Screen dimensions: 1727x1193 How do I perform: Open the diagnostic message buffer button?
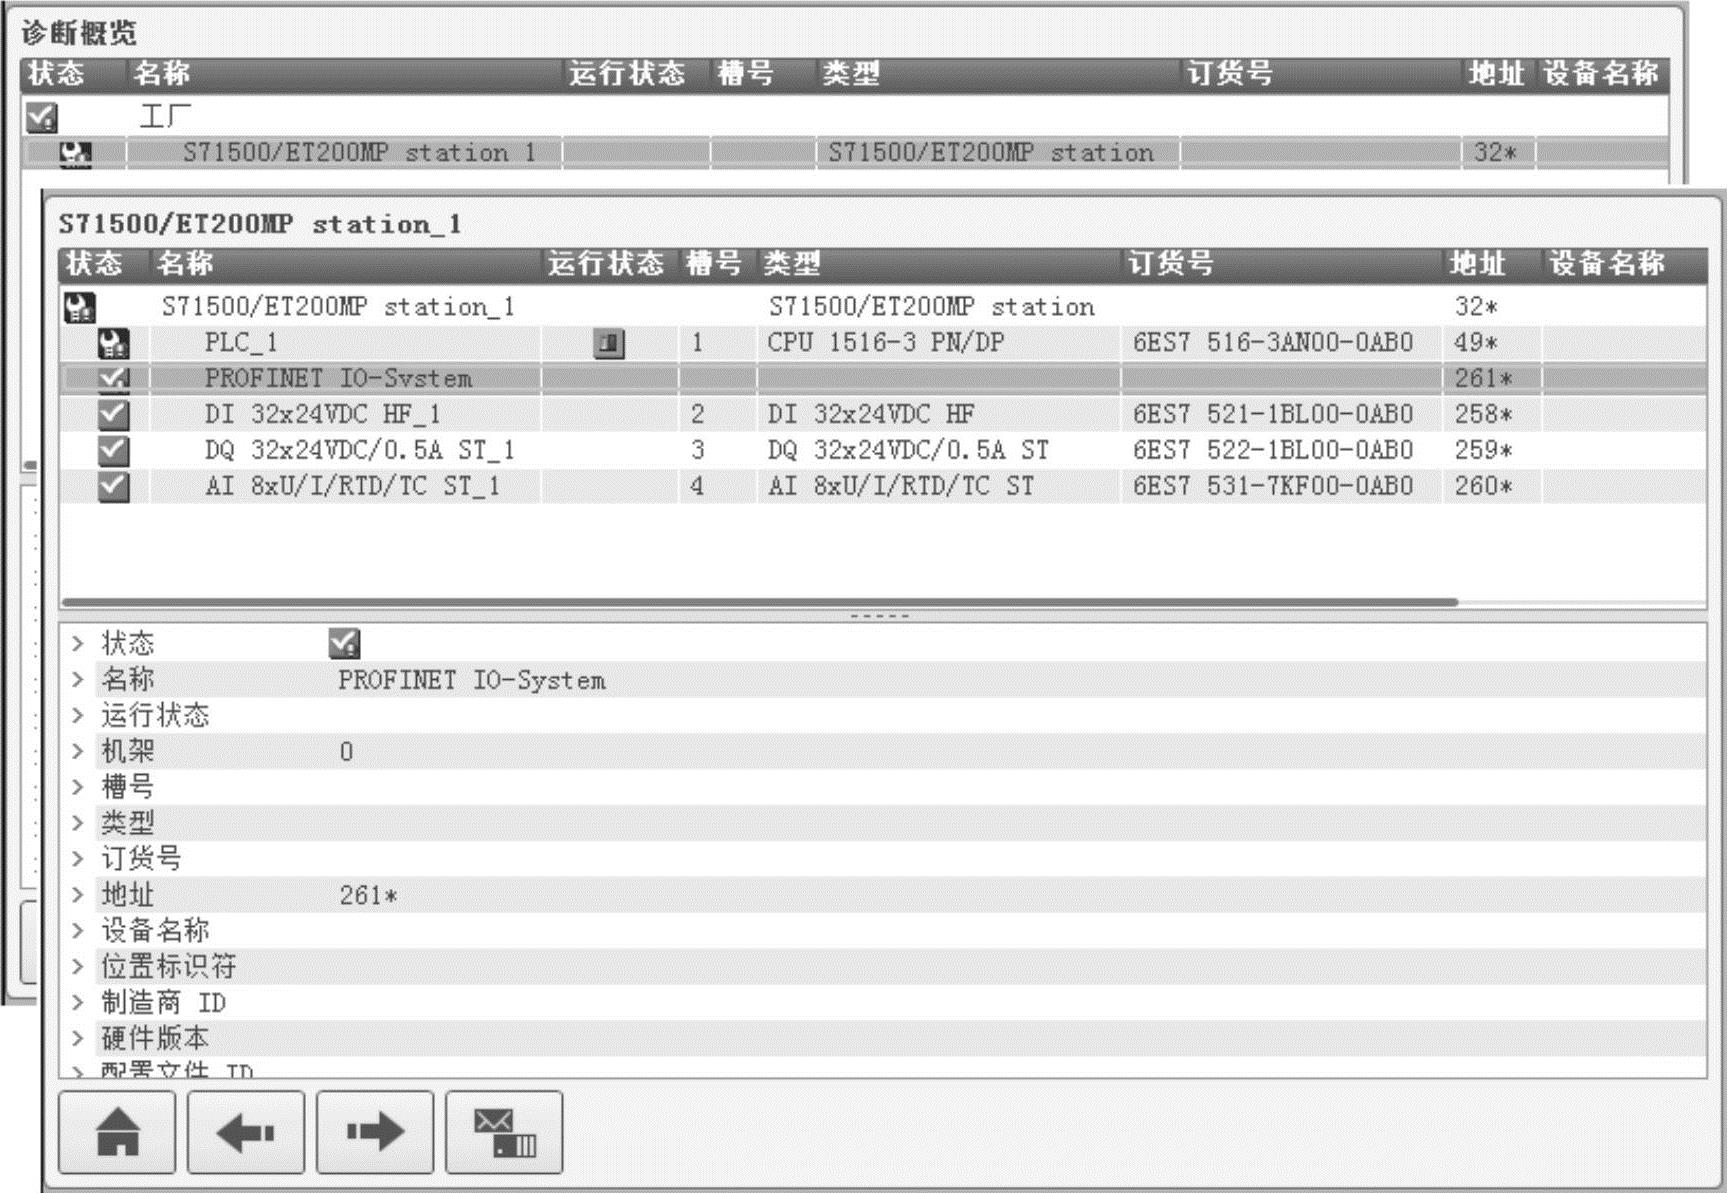click(504, 1132)
